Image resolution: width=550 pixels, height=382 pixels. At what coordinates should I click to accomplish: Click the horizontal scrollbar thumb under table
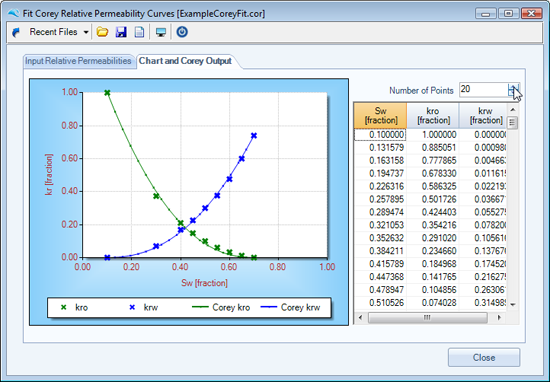coord(427,318)
